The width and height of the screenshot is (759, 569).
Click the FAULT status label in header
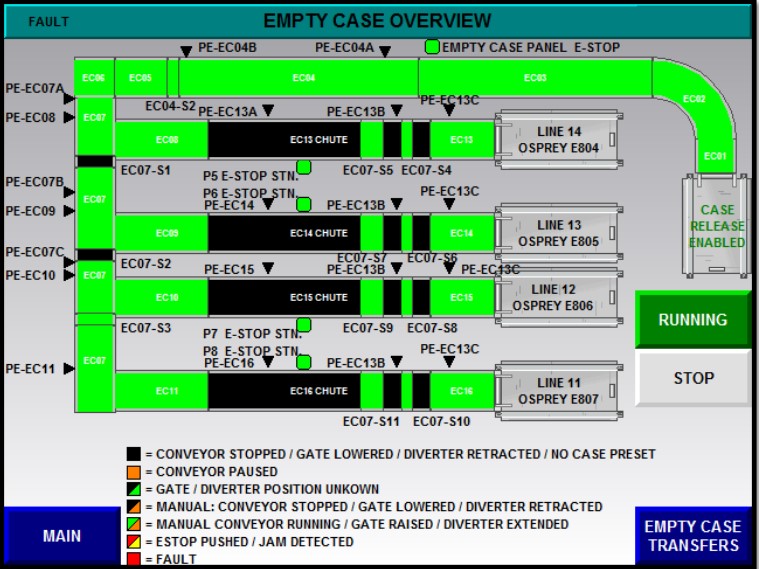(x=48, y=21)
